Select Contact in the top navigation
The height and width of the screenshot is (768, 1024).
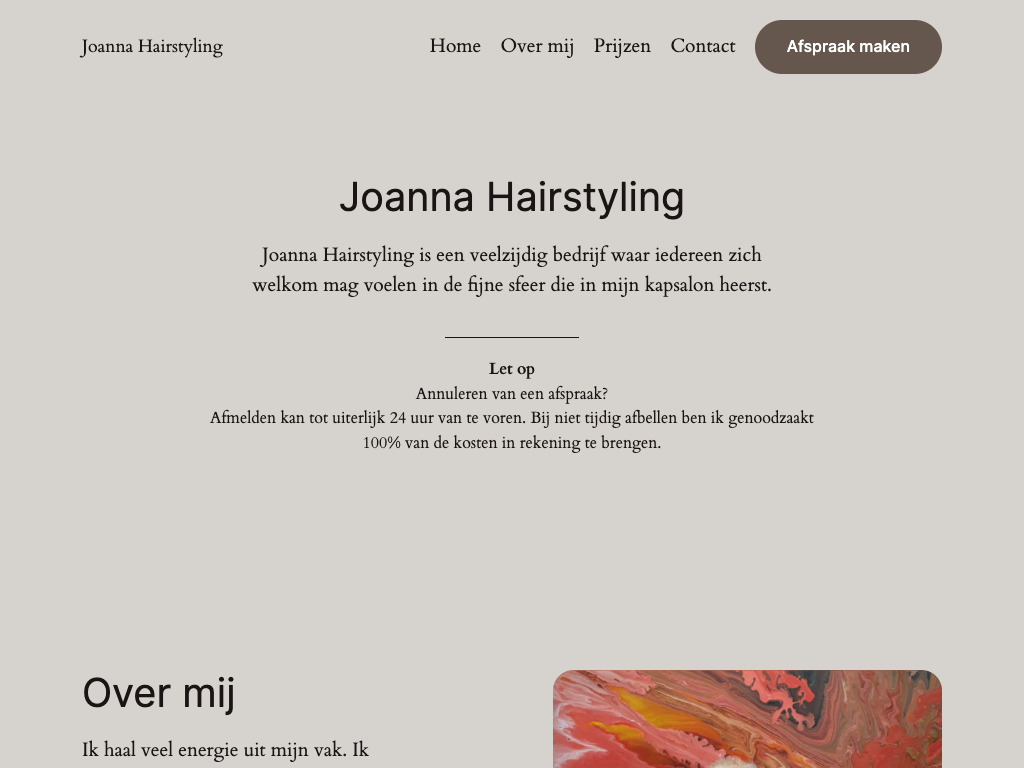703,46
